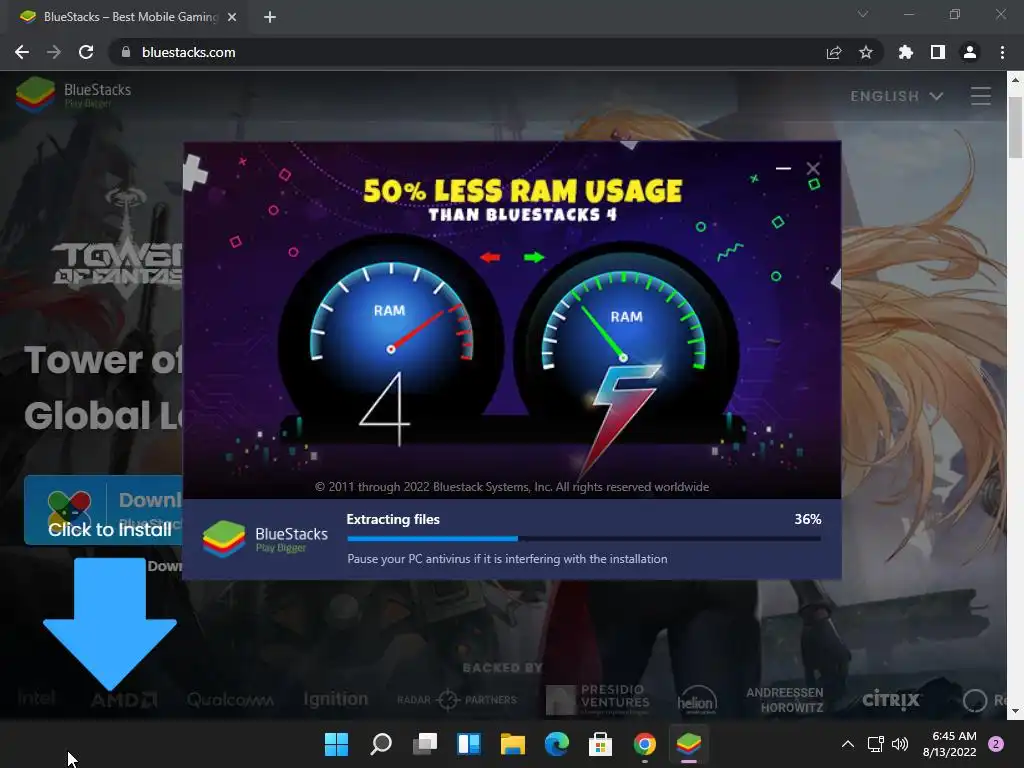This screenshot has height=768, width=1024.
Task: Open a new browser tab
Action: pos(270,17)
